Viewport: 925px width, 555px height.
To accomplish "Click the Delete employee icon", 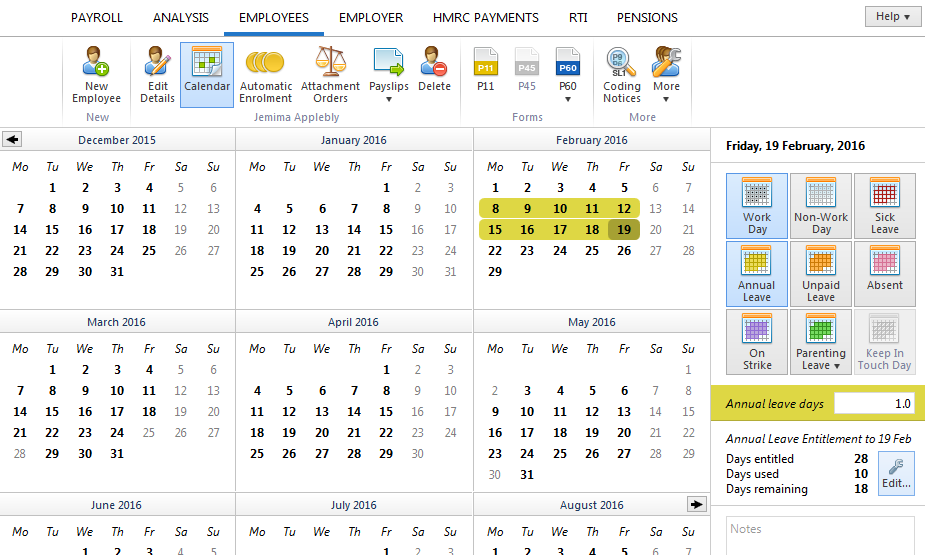I will point(434,62).
